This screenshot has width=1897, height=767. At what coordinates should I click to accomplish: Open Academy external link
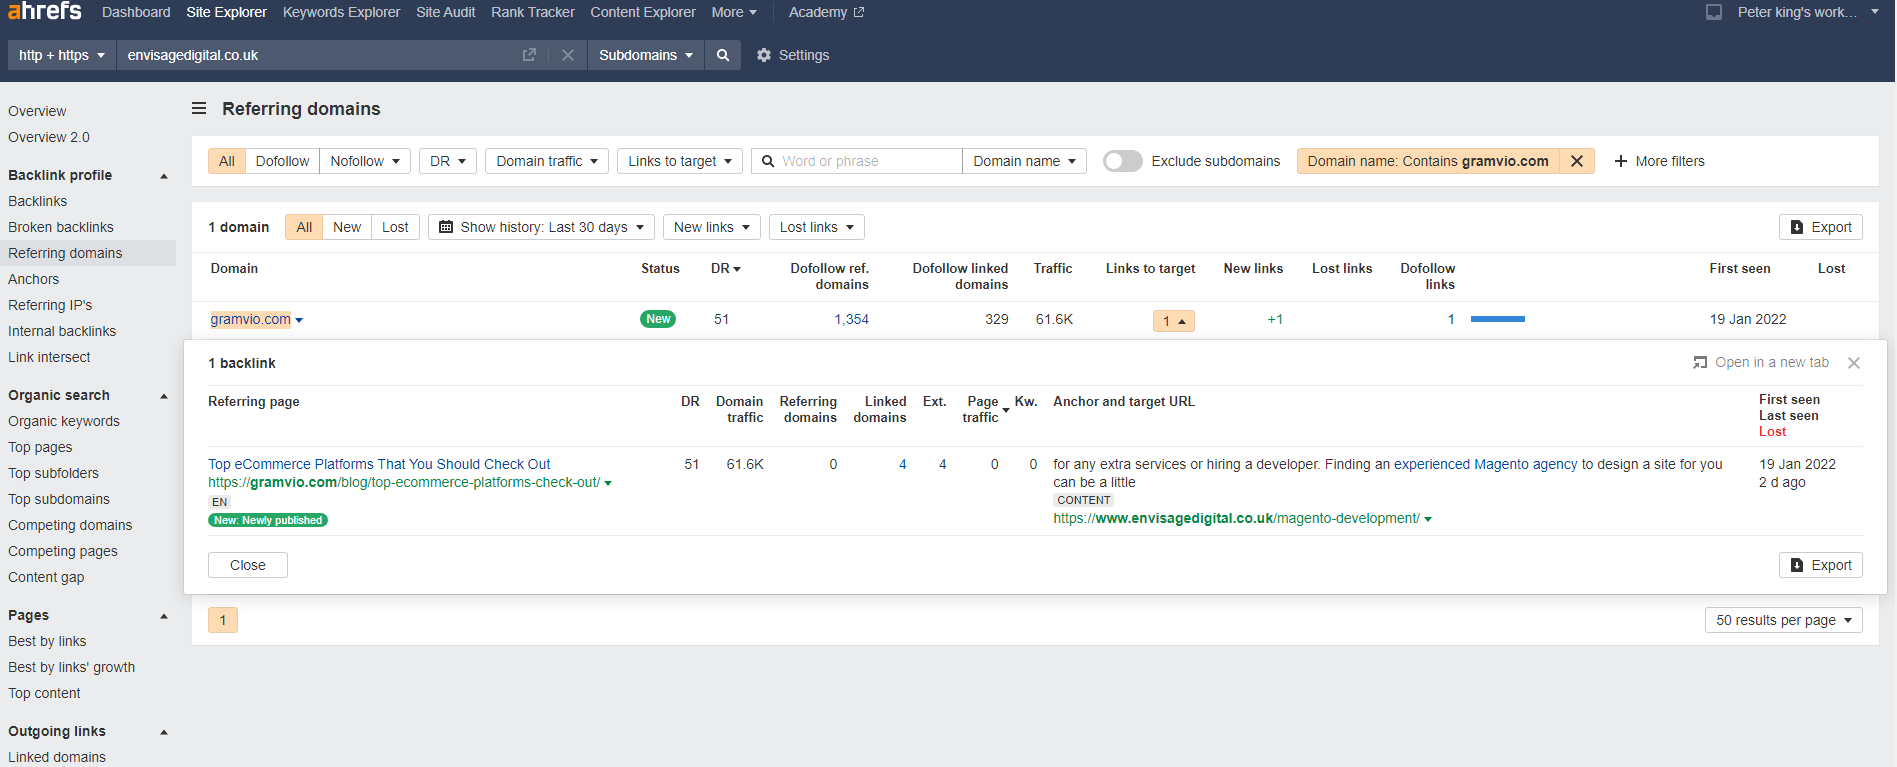click(826, 12)
